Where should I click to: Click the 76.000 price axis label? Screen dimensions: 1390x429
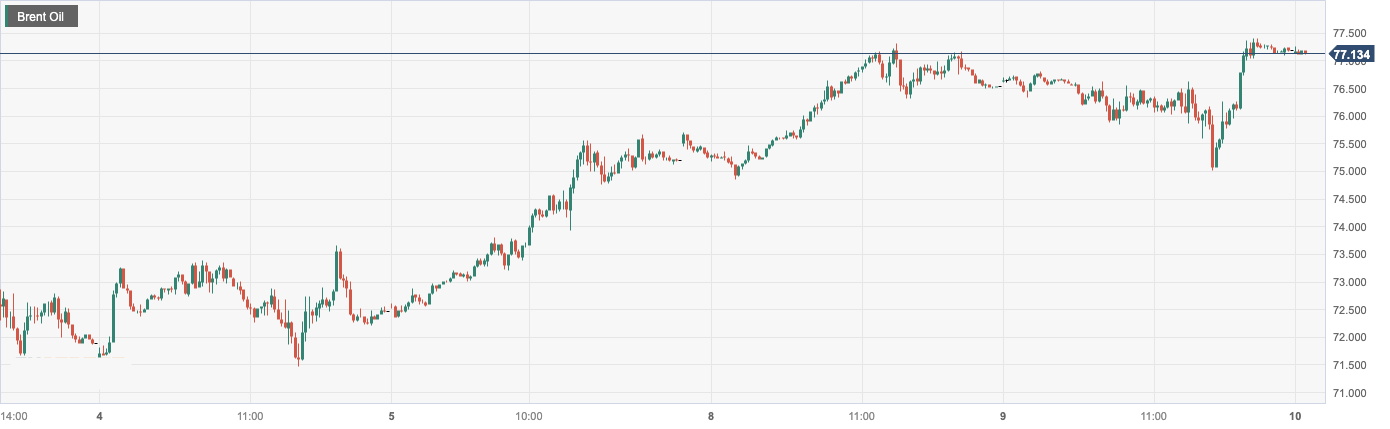tap(1352, 116)
